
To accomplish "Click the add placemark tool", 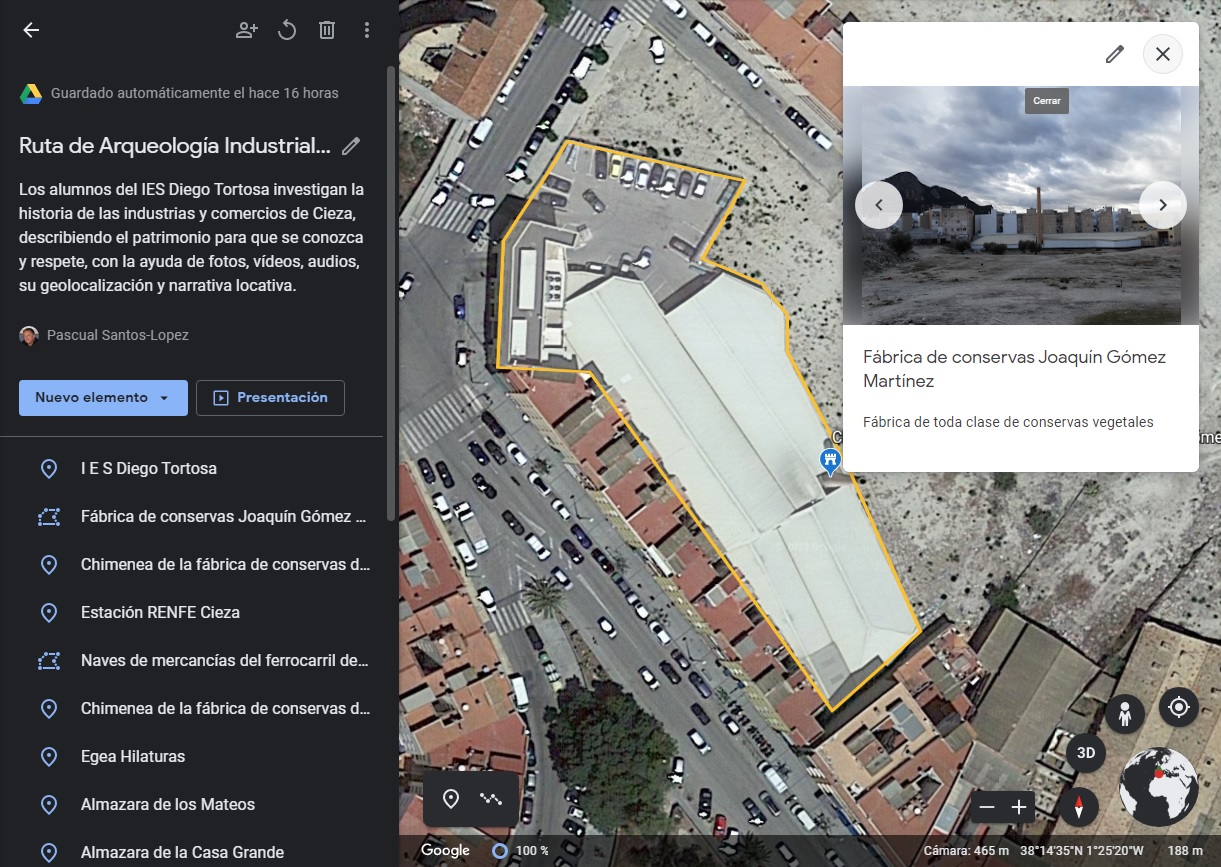I will point(451,798).
